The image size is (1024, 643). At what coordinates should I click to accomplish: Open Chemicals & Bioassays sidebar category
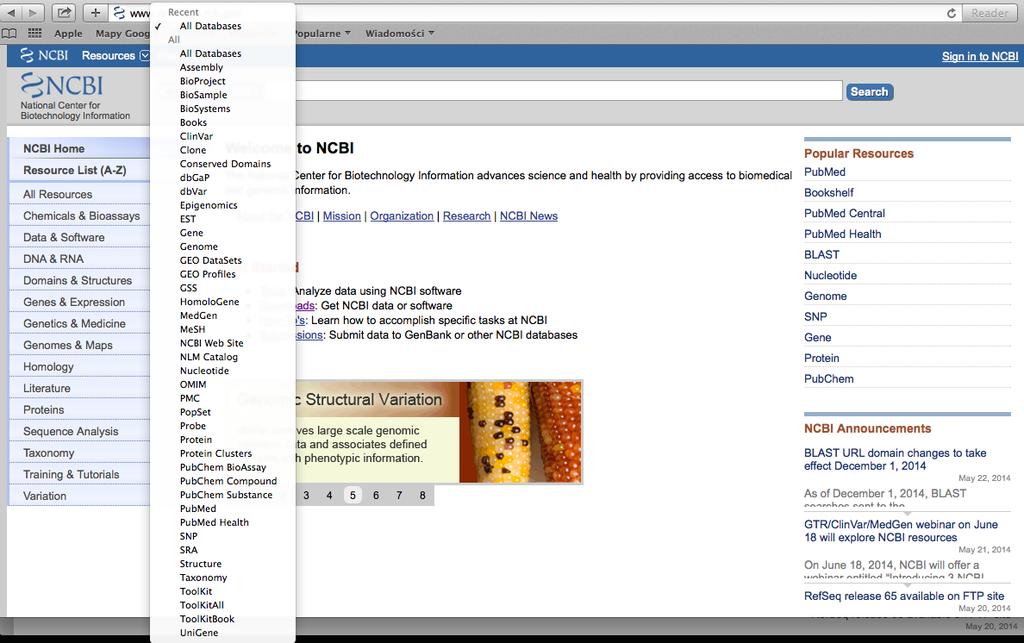(79, 216)
